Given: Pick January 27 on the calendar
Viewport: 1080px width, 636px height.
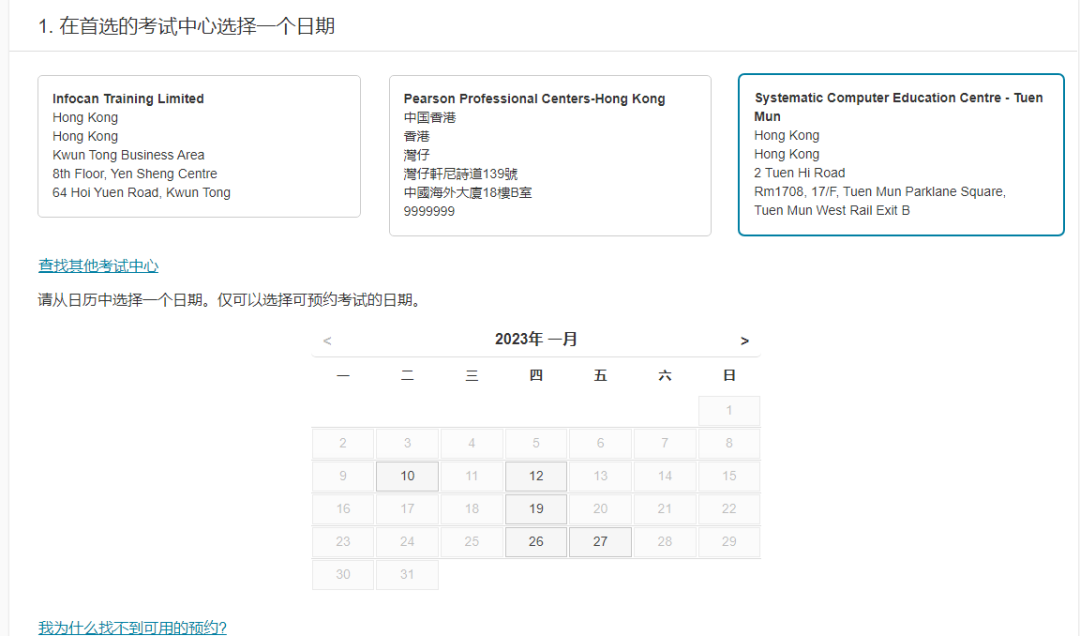Looking at the screenshot, I should point(600,542).
